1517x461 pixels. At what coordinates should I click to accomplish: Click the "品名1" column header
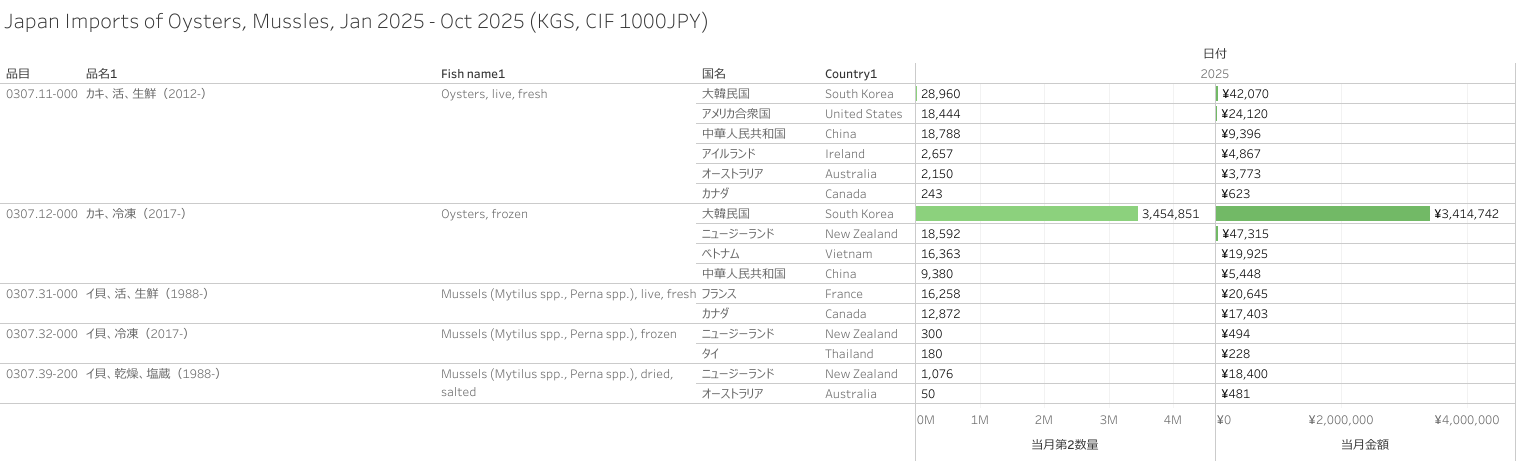pyautogui.click(x=102, y=74)
